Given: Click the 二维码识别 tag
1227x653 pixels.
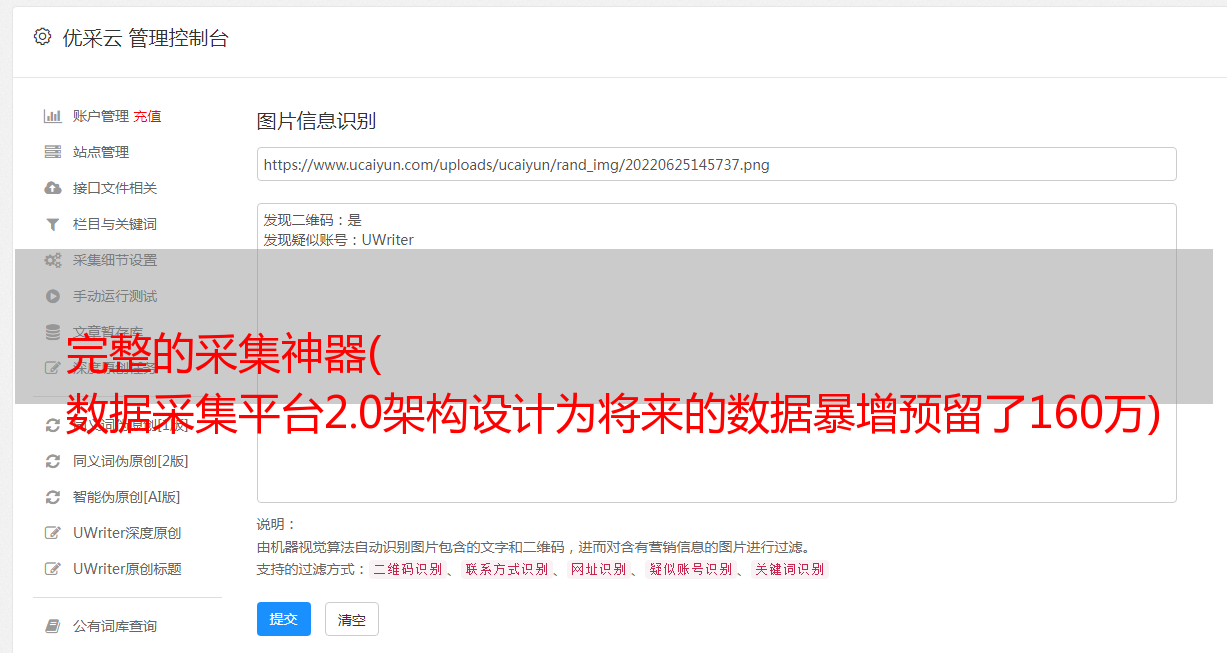Looking at the screenshot, I should point(408,569).
